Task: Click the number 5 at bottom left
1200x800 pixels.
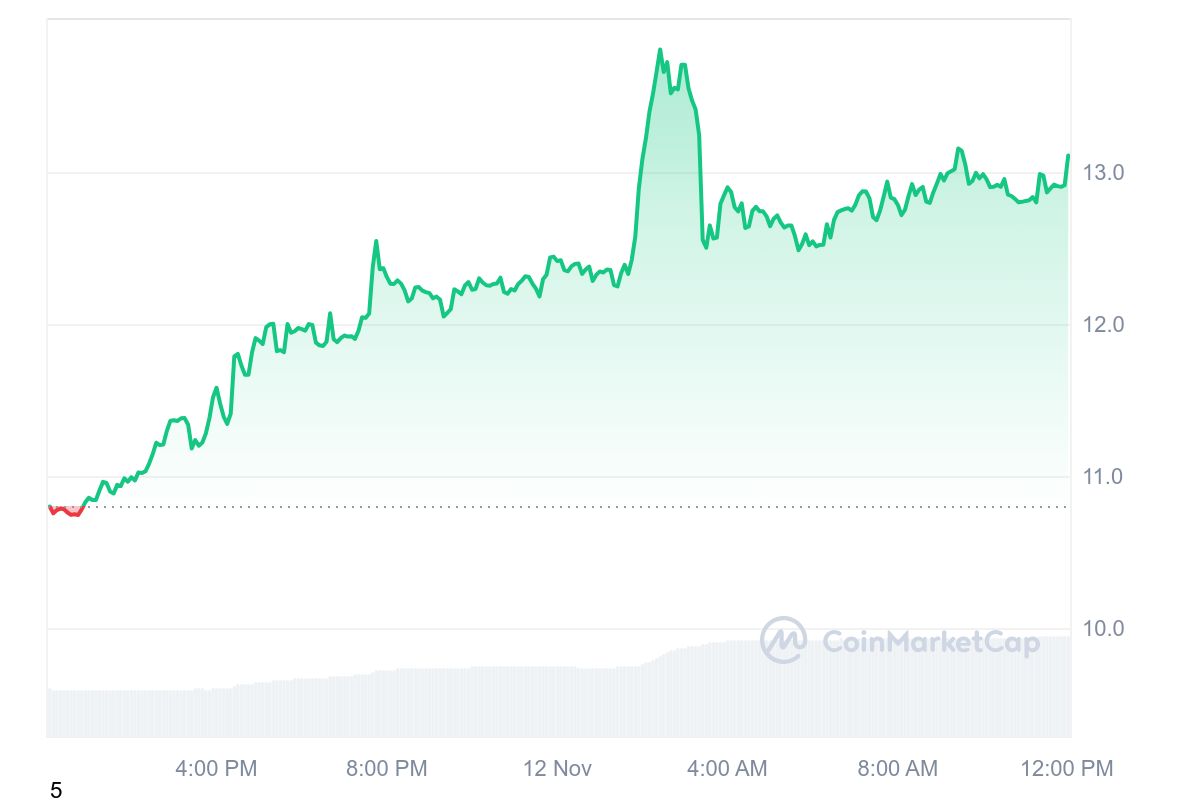Action: [x=56, y=791]
